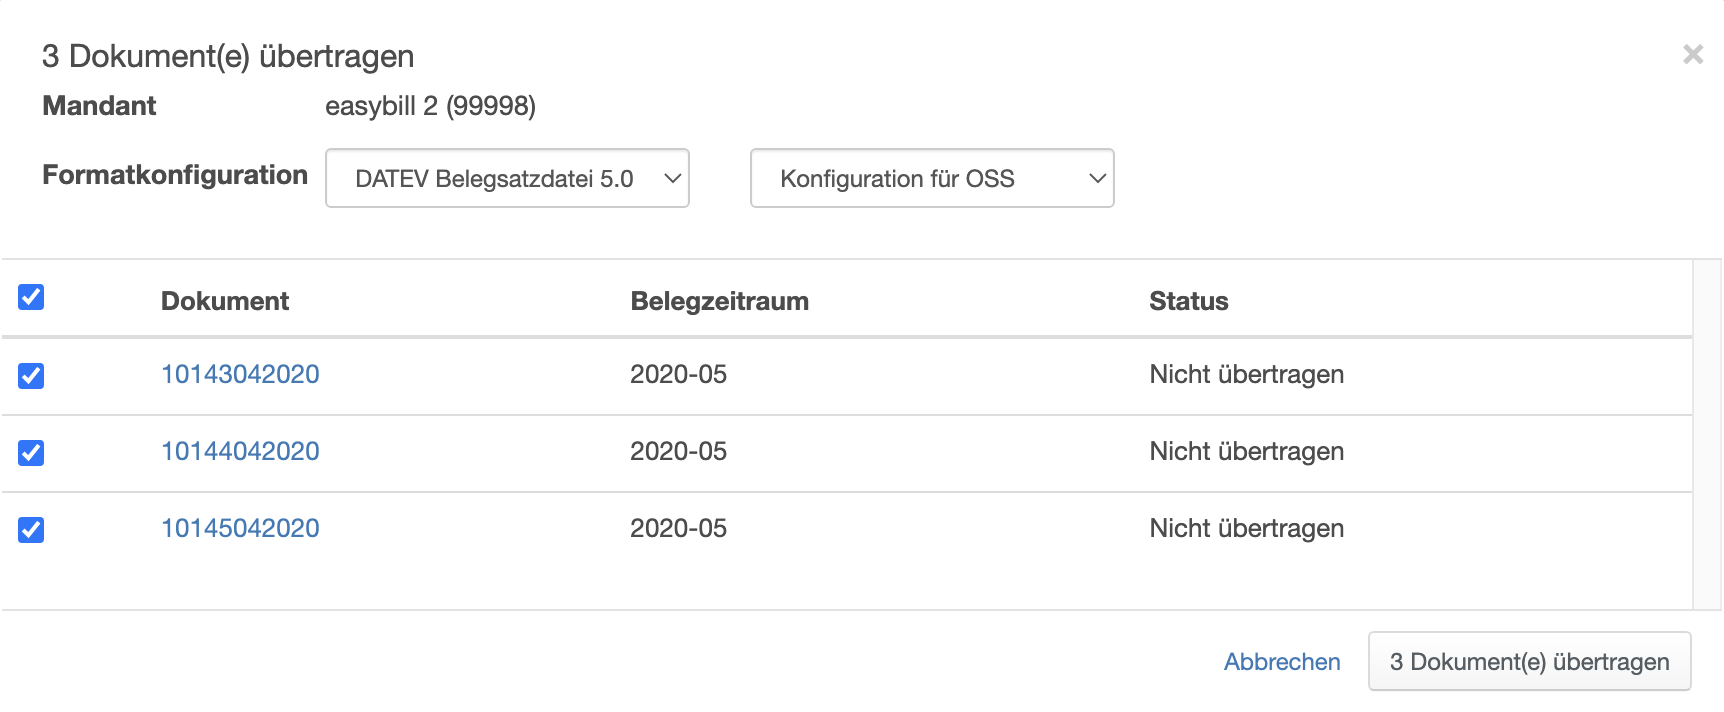The height and width of the screenshot is (712, 1724).
Task: Open document link 10144042020
Action: pos(240,452)
